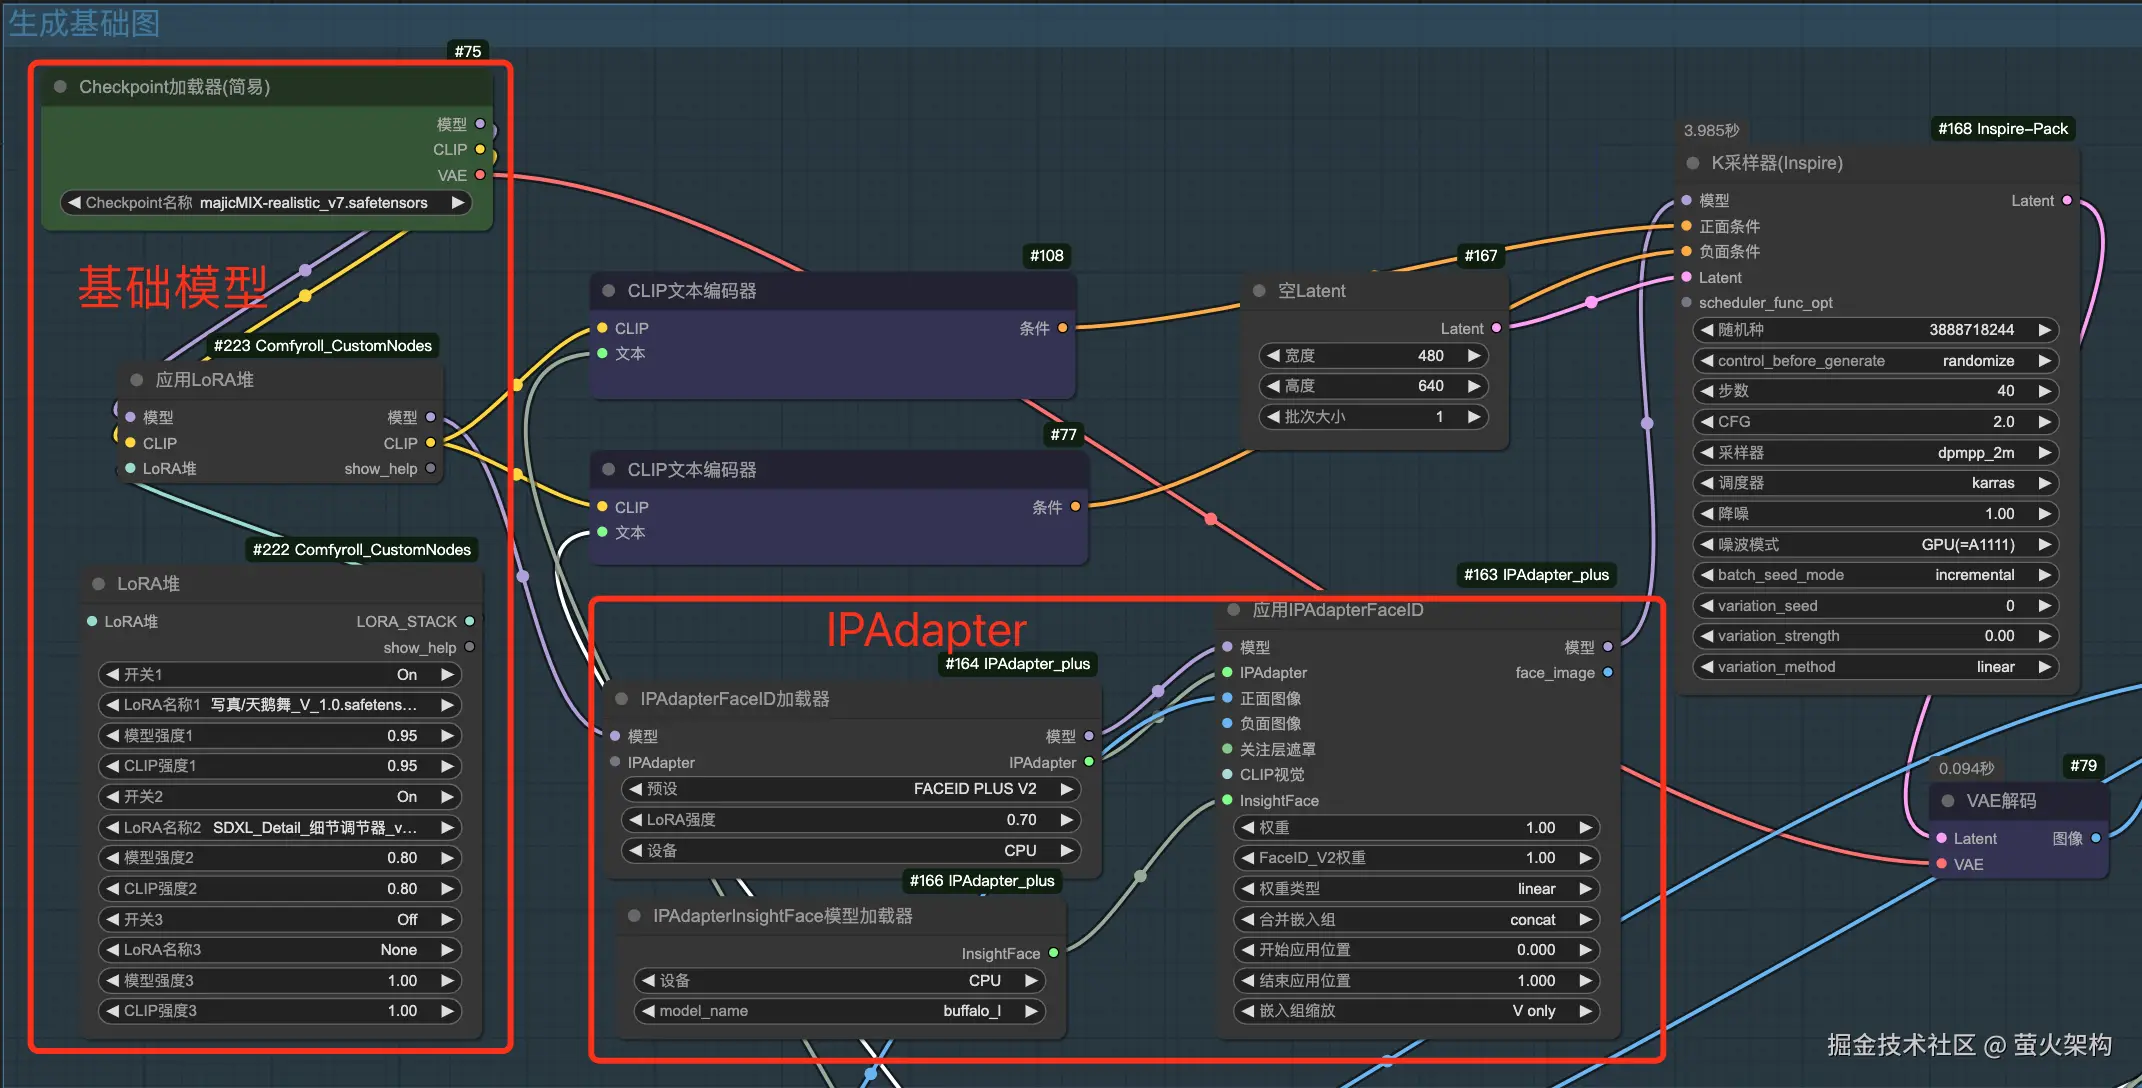Toggle 开关2 in the LoRA stack
The height and width of the screenshot is (1088, 2142).
pos(278,797)
